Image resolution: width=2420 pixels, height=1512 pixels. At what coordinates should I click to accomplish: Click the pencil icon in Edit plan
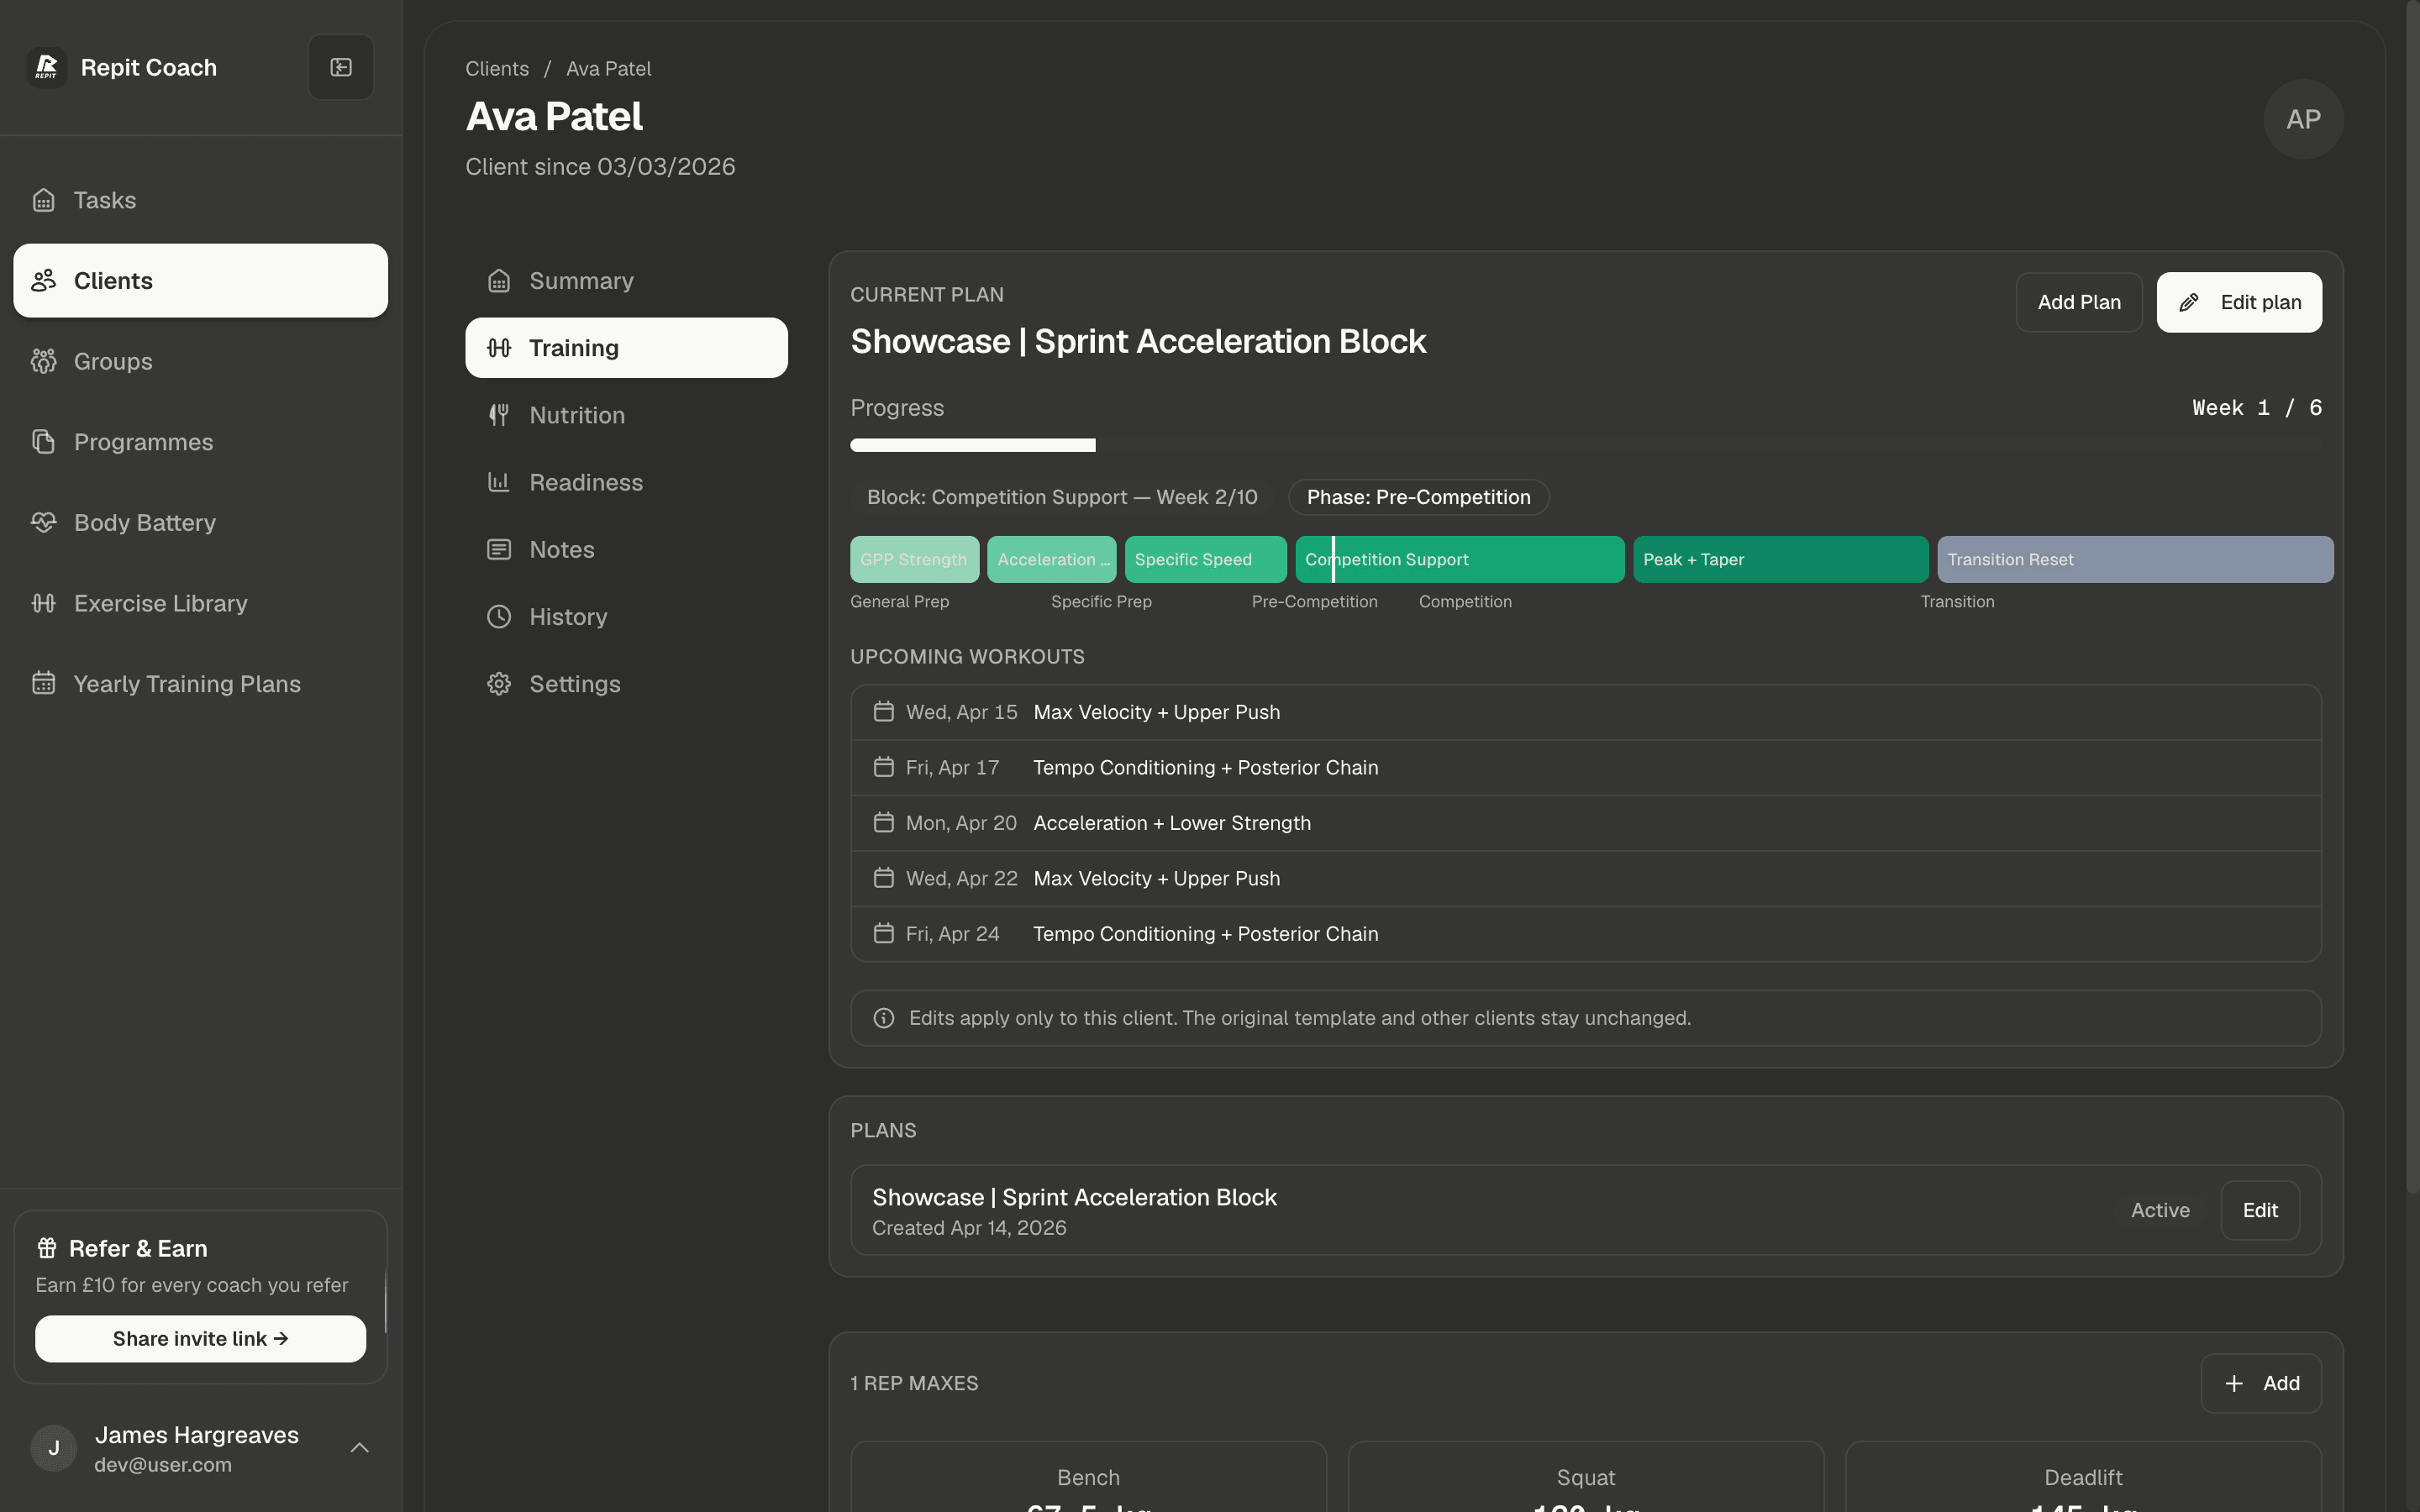[2189, 302]
